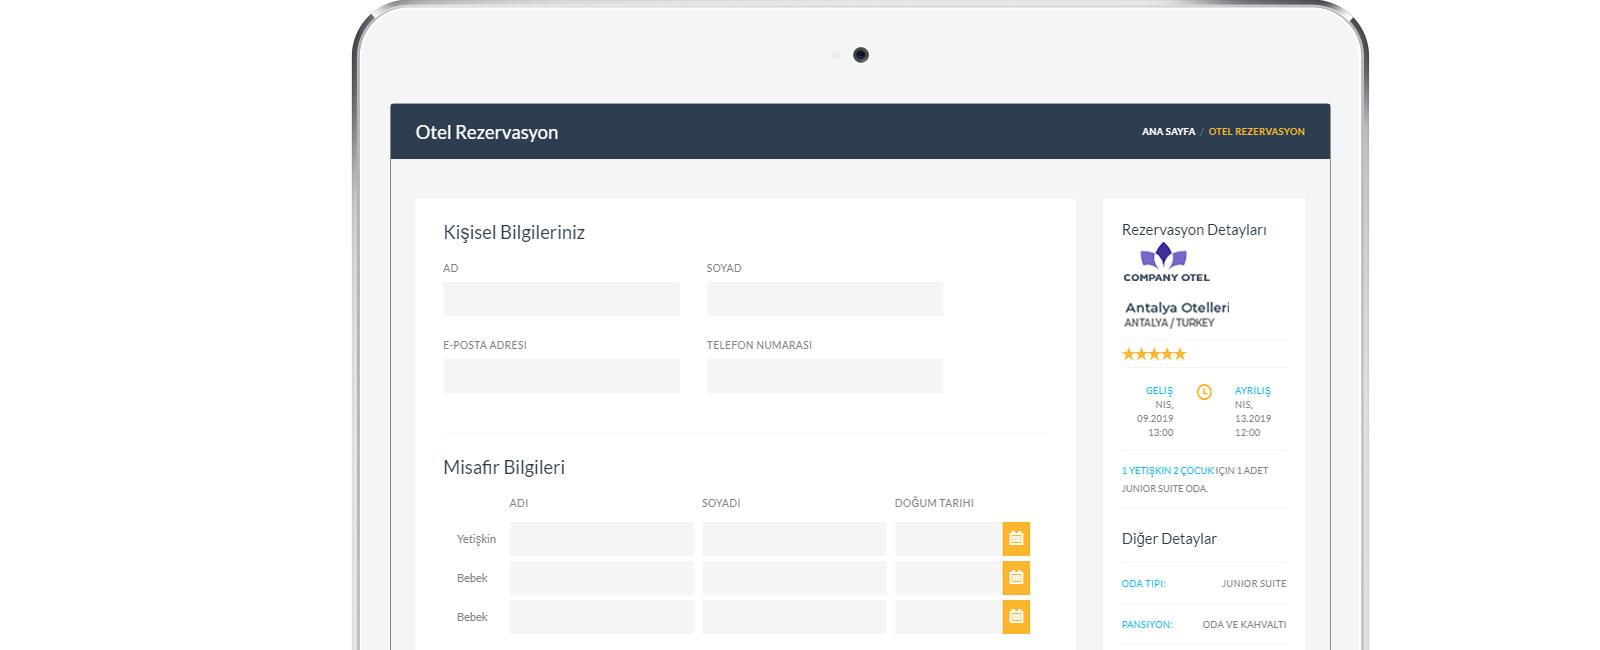The height and width of the screenshot is (650, 1600).
Task: Open calendar for first Bebek birth date
Action: pyautogui.click(x=1016, y=578)
